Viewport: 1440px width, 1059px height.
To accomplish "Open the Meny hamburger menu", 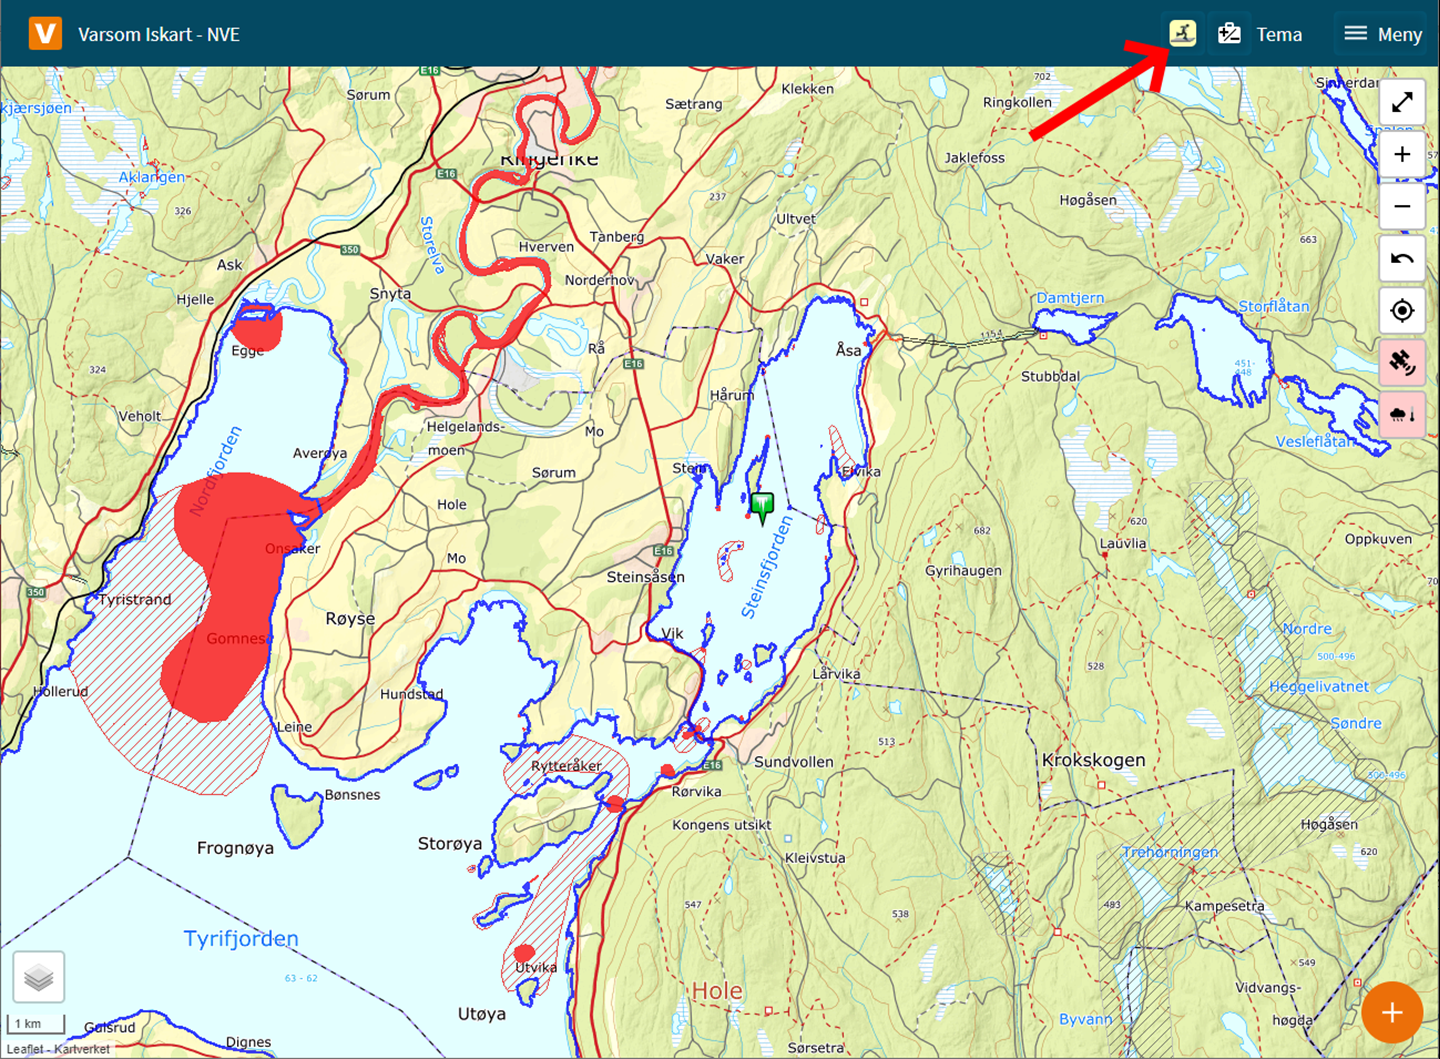I will pyautogui.click(x=1383, y=34).
